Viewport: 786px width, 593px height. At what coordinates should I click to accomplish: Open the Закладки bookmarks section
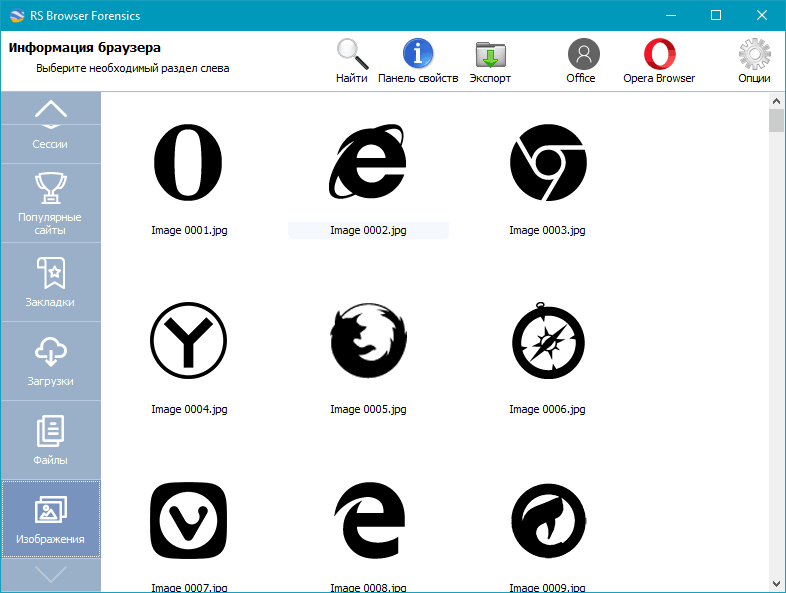pos(50,282)
